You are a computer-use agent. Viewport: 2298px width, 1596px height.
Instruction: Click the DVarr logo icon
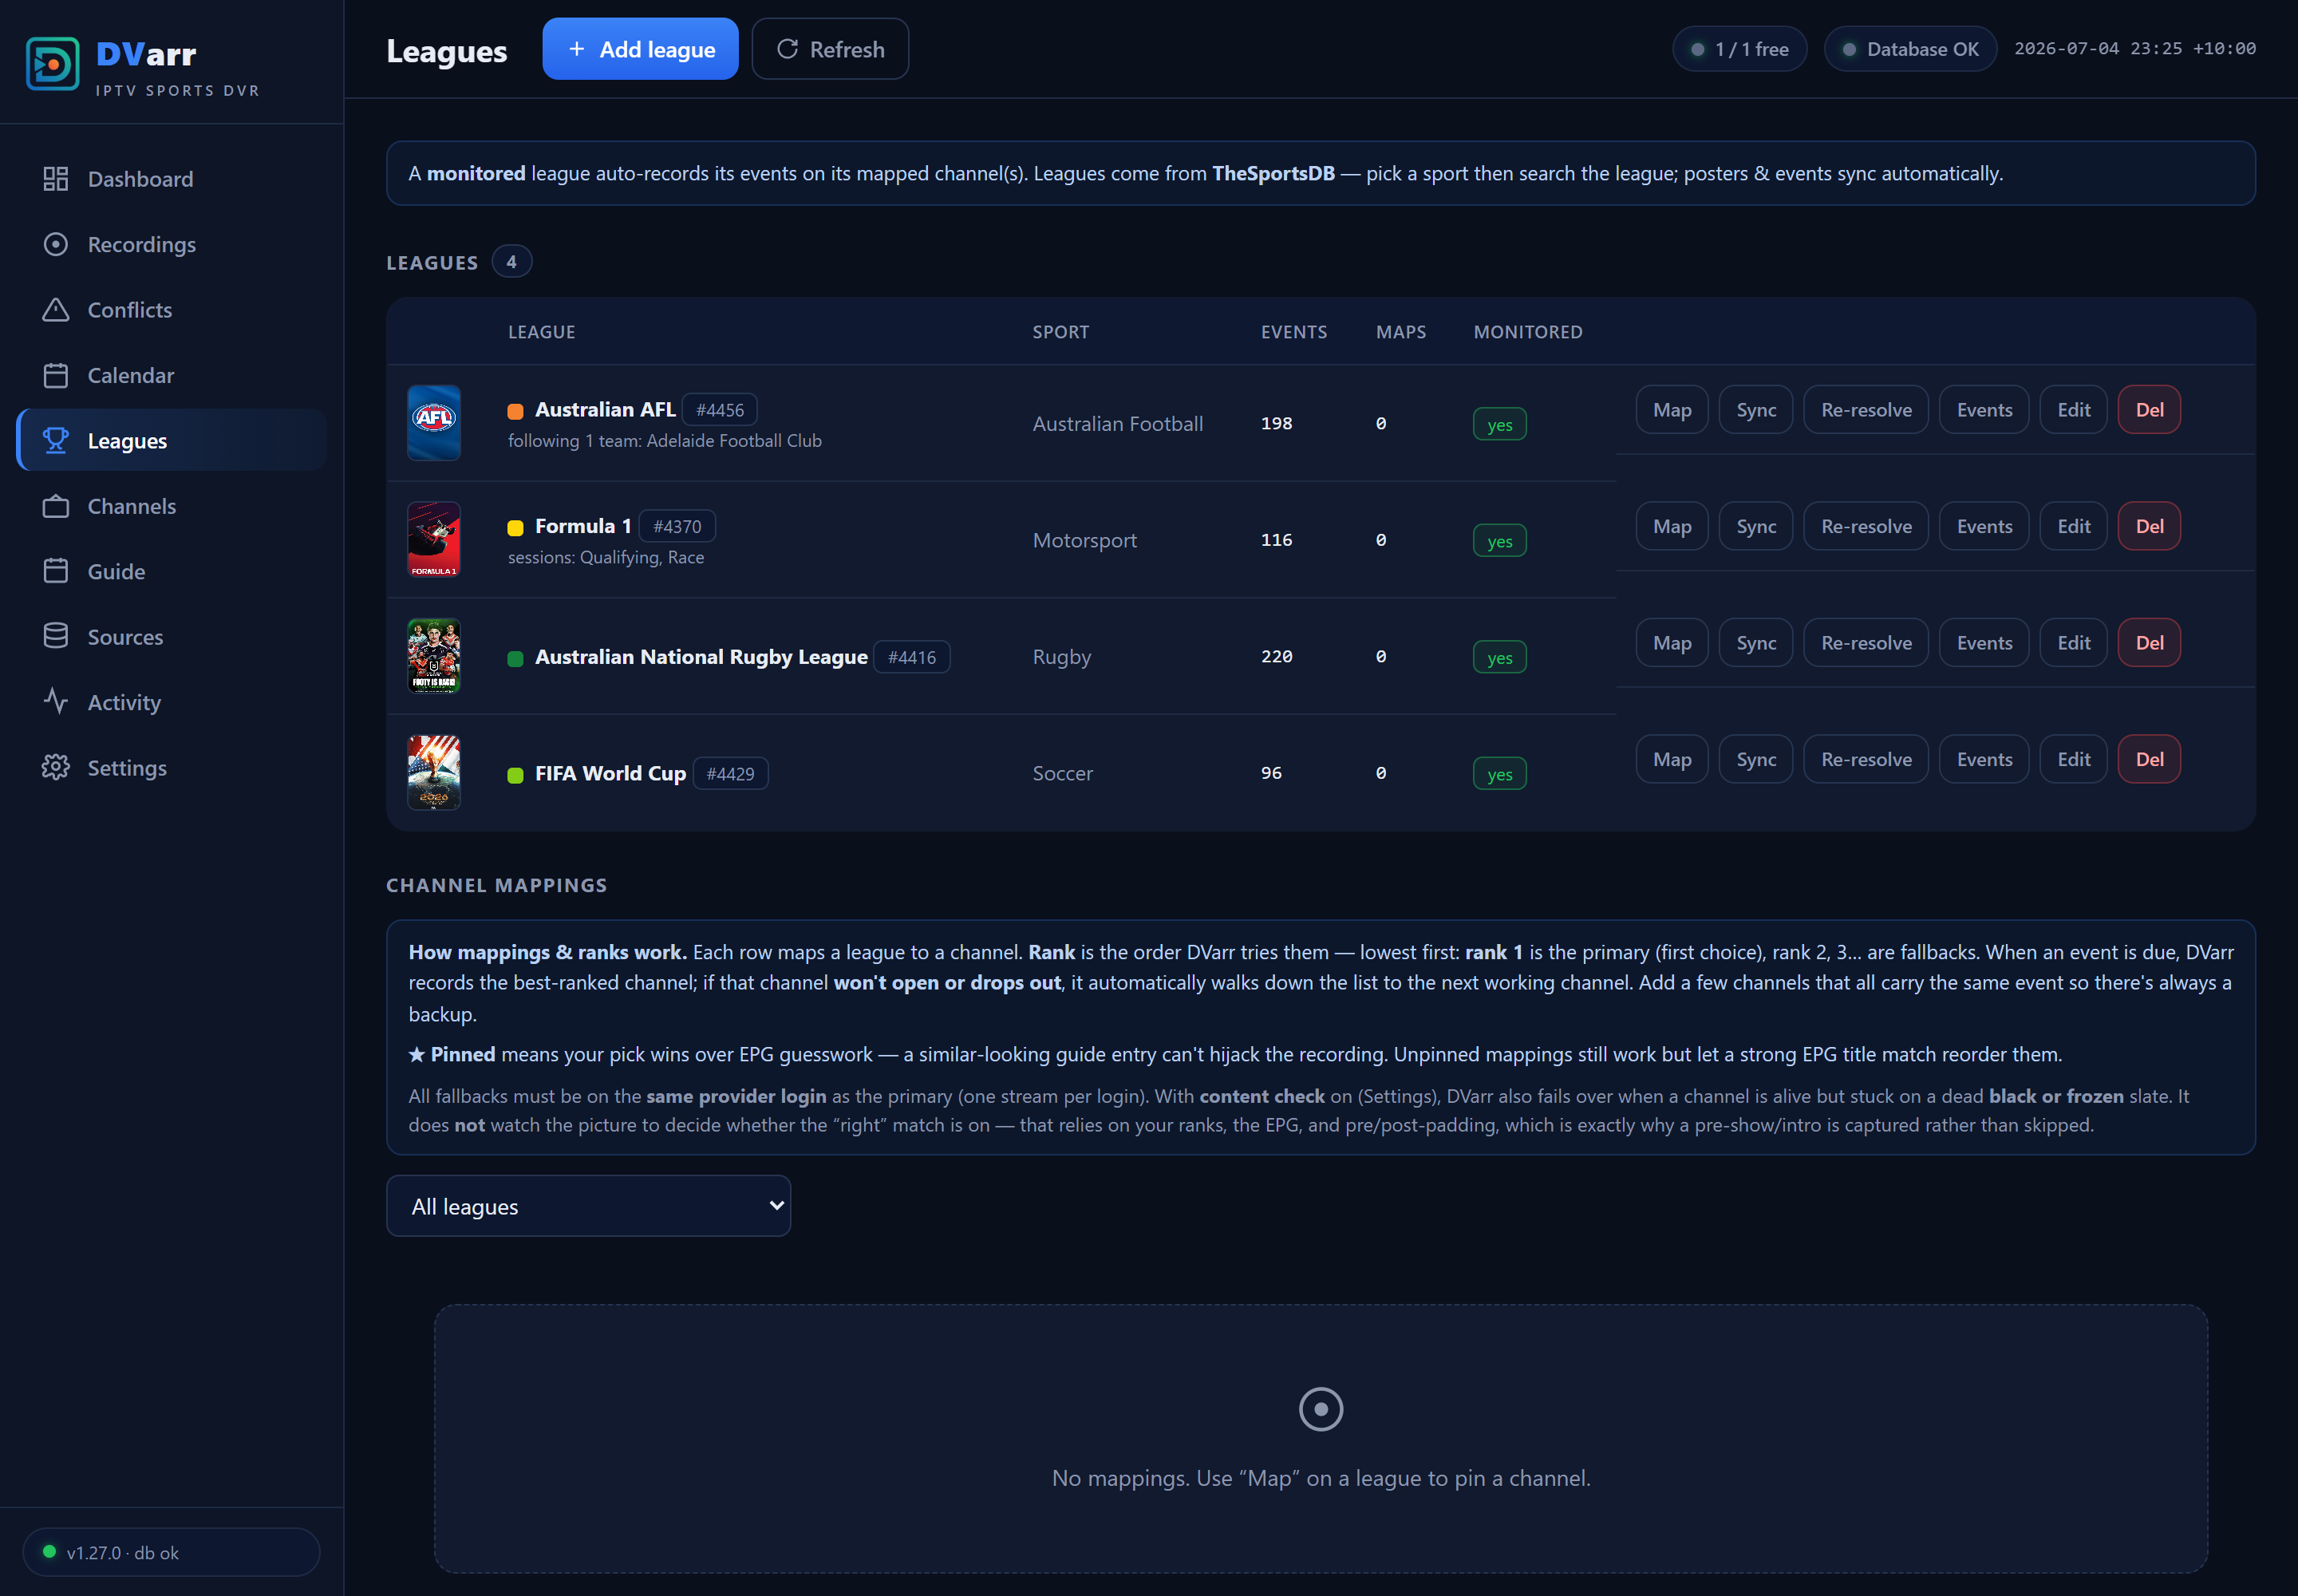(52, 64)
